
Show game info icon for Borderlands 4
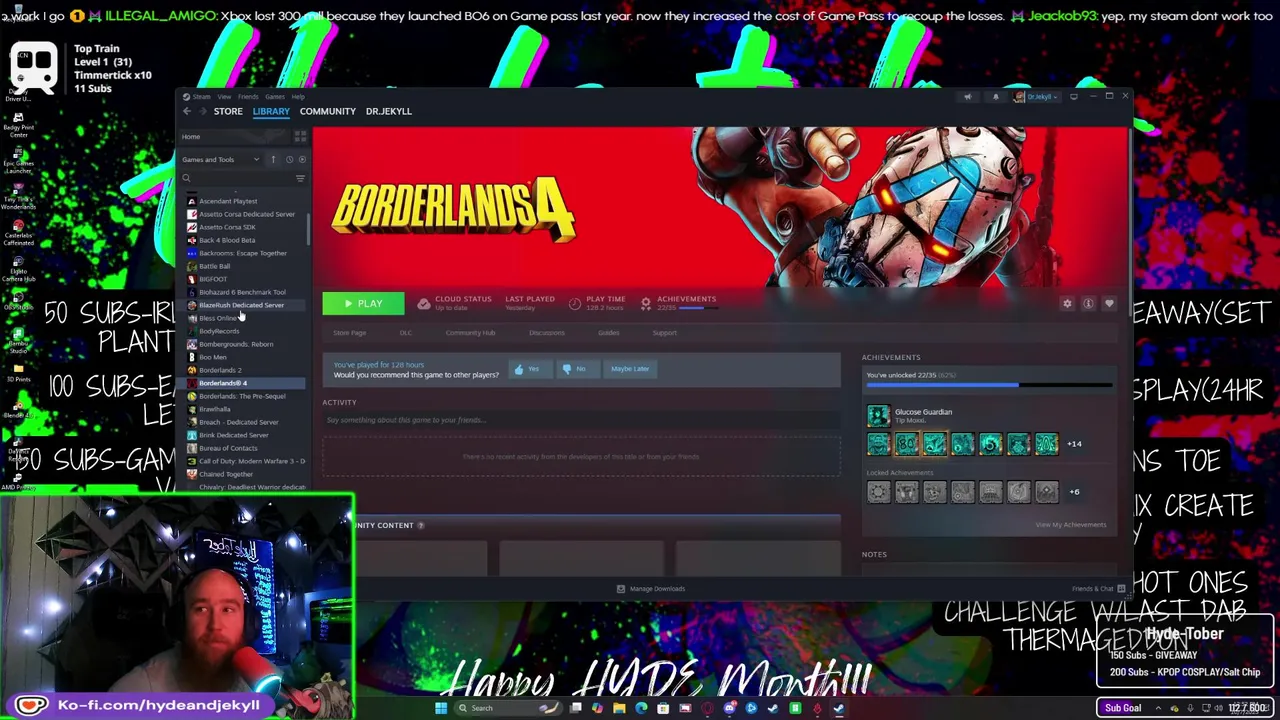point(1088,303)
